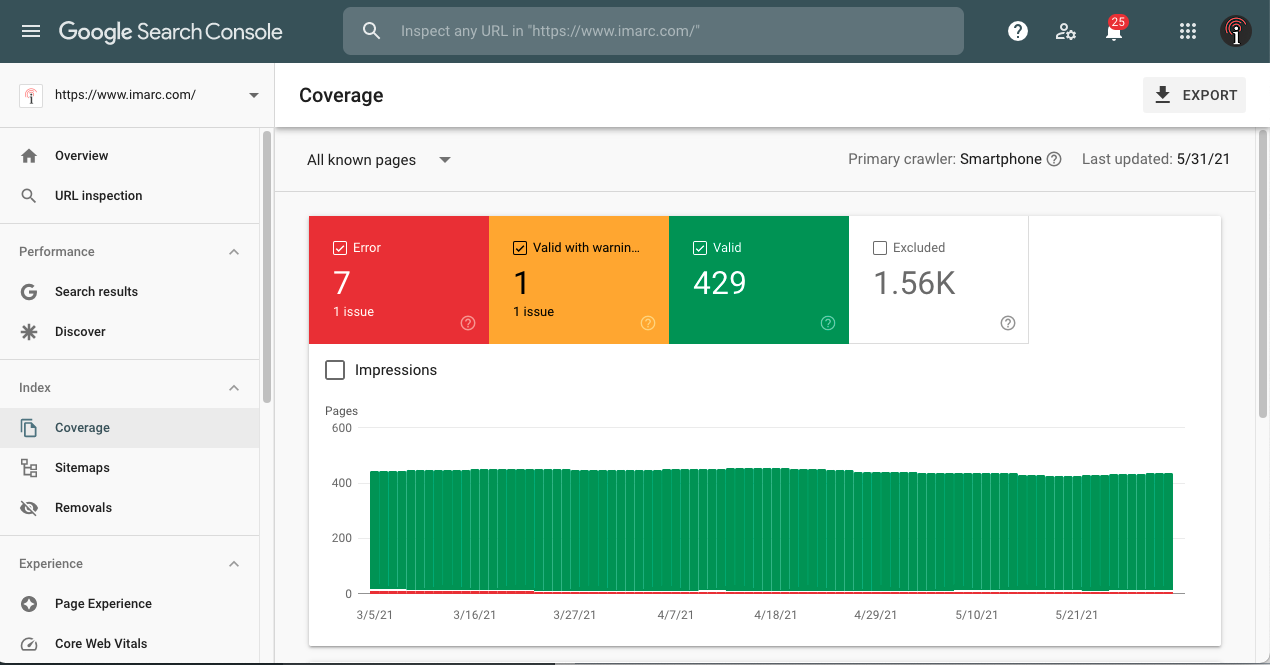Open the hamburger navigation menu
The height and width of the screenshot is (665, 1270).
(31, 31)
